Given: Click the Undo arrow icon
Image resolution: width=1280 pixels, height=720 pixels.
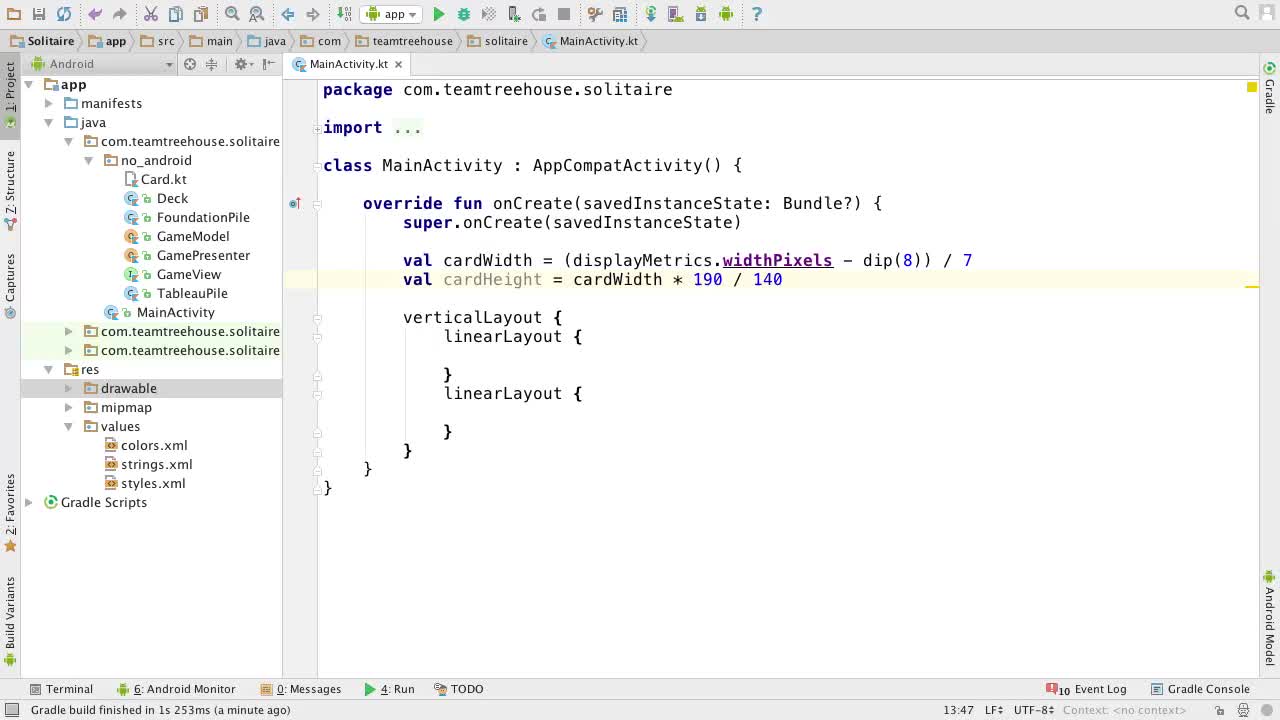Looking at the screenshot, I should (95, 14).
